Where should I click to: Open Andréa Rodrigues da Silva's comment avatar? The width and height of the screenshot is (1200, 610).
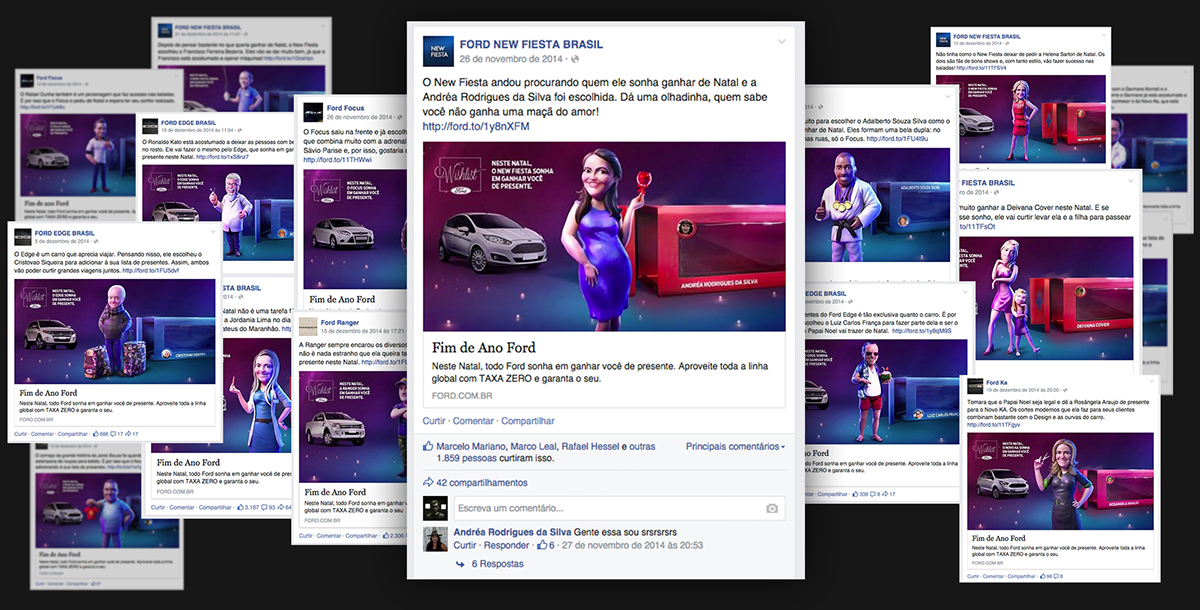435,538
